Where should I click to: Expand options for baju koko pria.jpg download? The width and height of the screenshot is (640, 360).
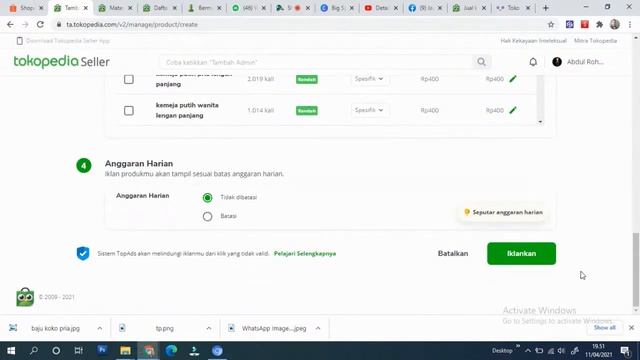pyautogui.click(x=100, y=328)
